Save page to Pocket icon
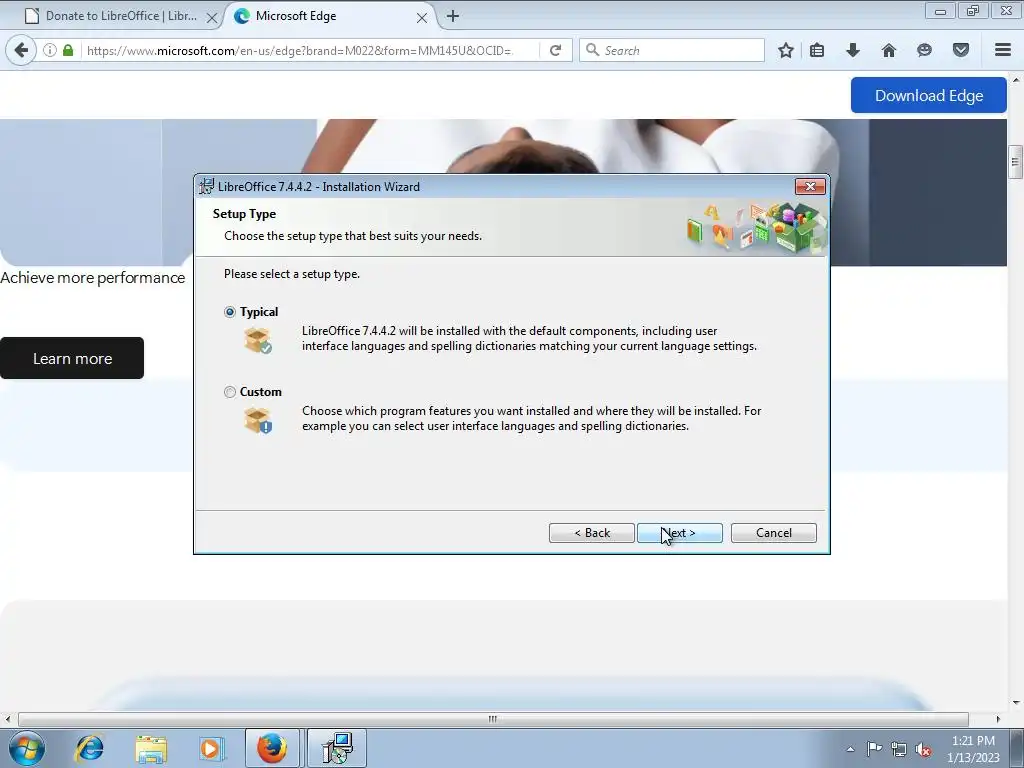 coord(961,50)
